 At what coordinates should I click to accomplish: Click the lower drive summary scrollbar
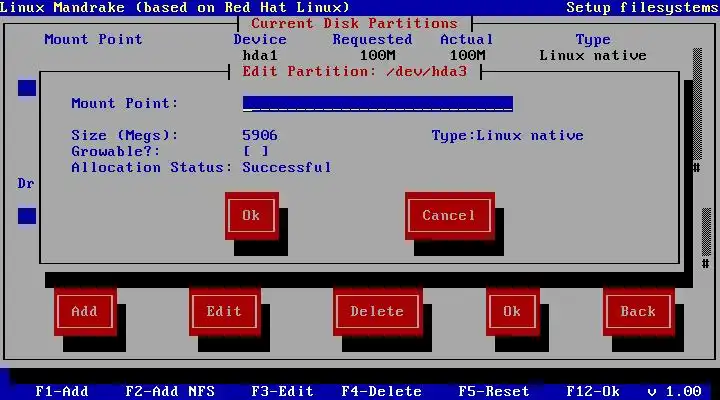pyautogui.click(x=706, y=238)
